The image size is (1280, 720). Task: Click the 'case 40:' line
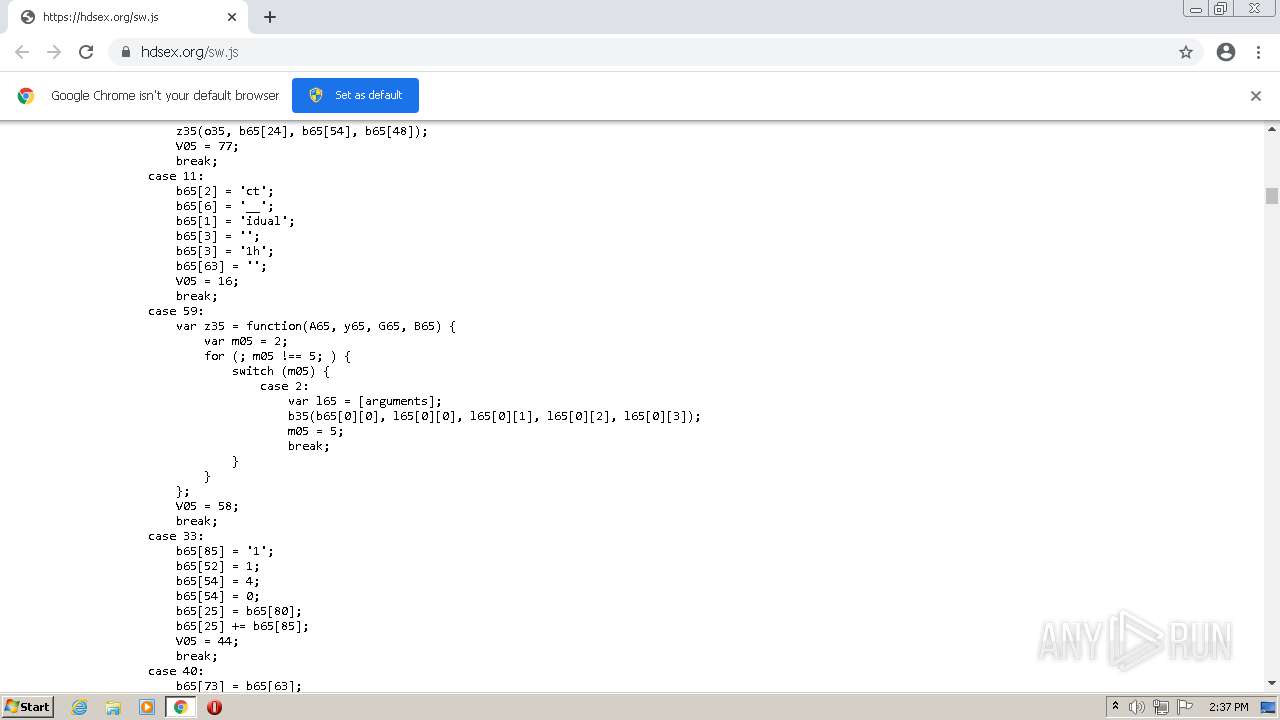176,671
